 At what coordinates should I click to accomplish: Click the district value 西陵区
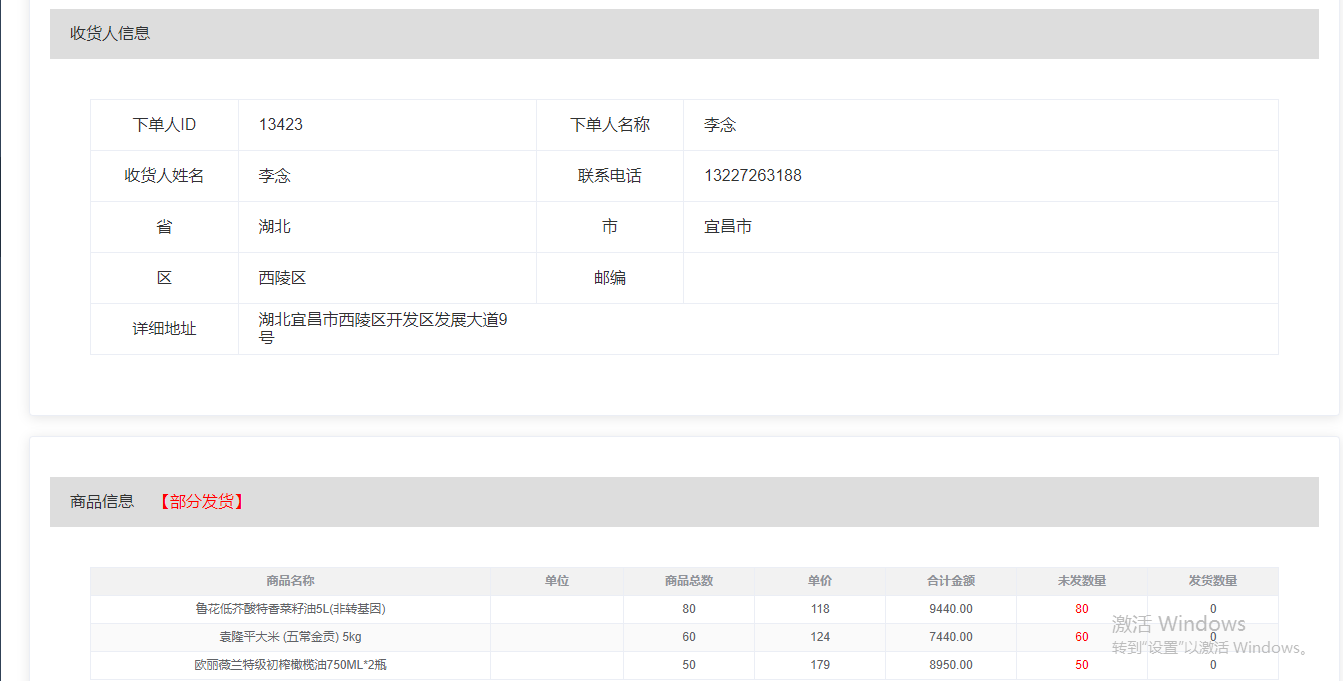click(x=283, y=278)
